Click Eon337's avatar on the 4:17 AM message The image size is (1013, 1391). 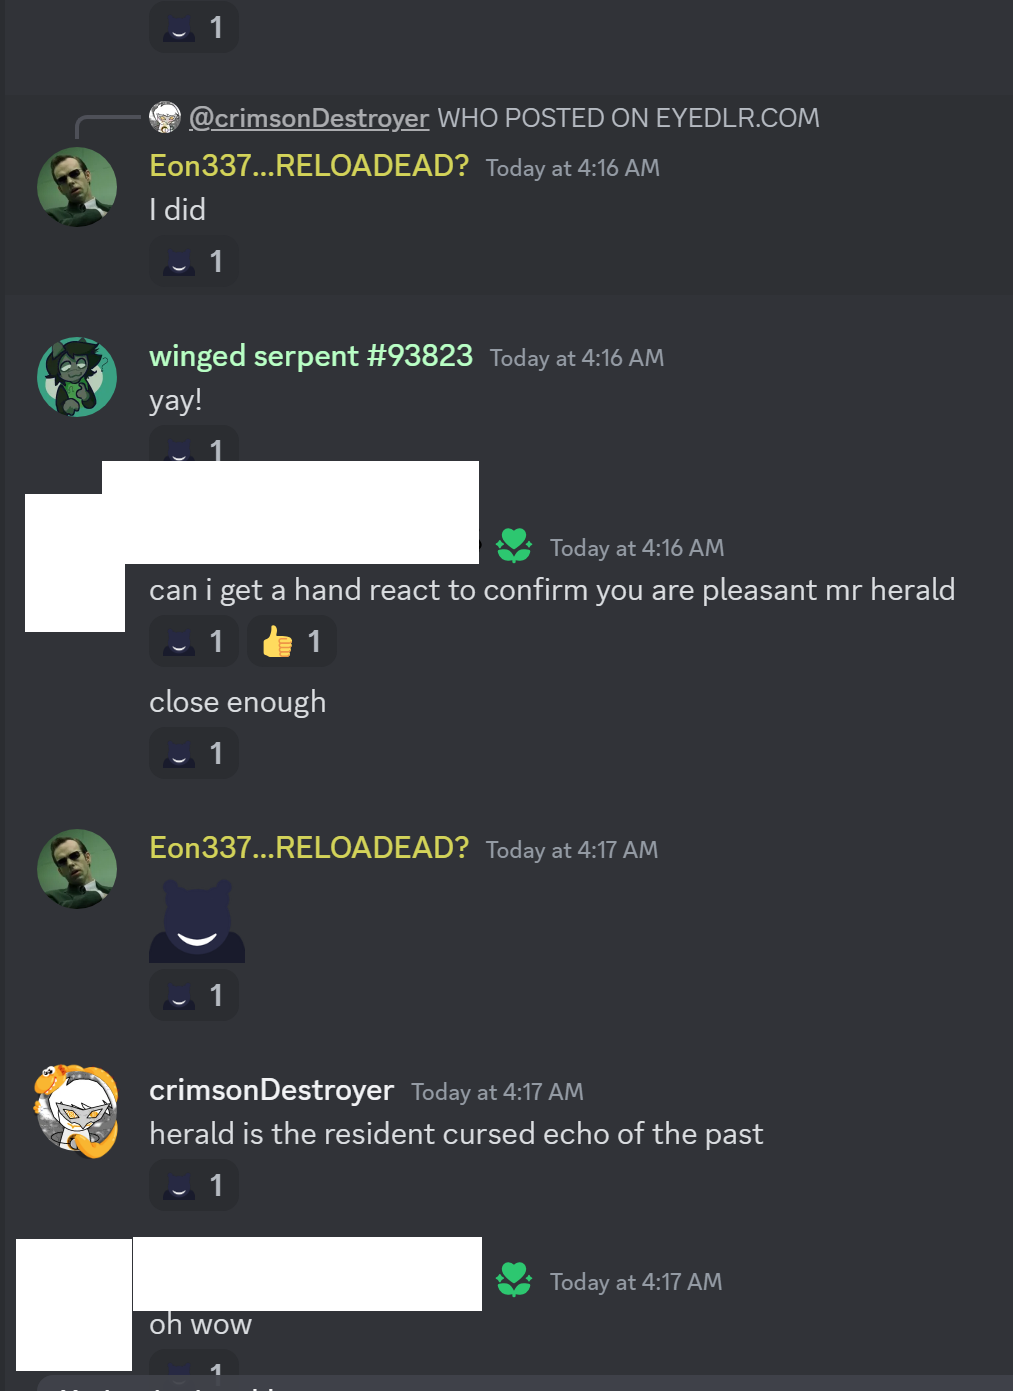pos(77,869)
